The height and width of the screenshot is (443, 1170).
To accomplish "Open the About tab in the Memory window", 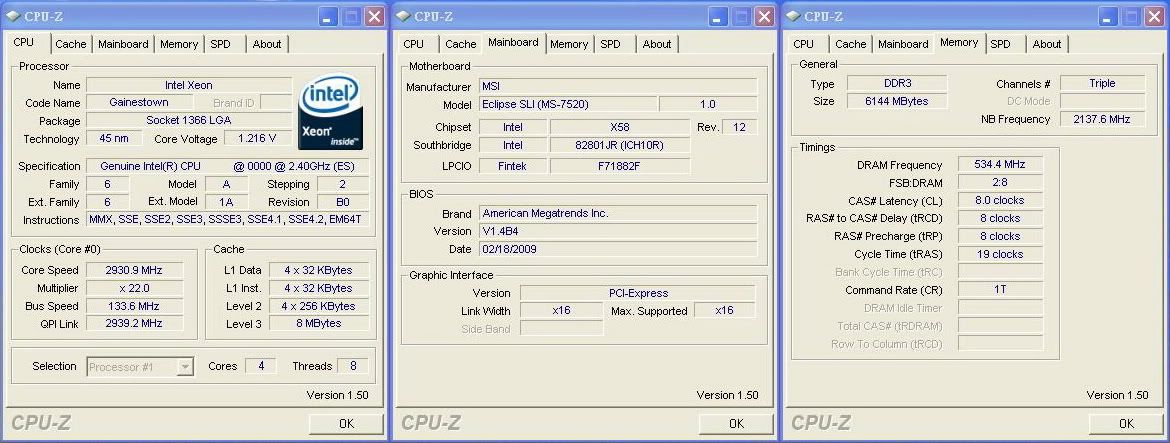I will point(1047,44).
